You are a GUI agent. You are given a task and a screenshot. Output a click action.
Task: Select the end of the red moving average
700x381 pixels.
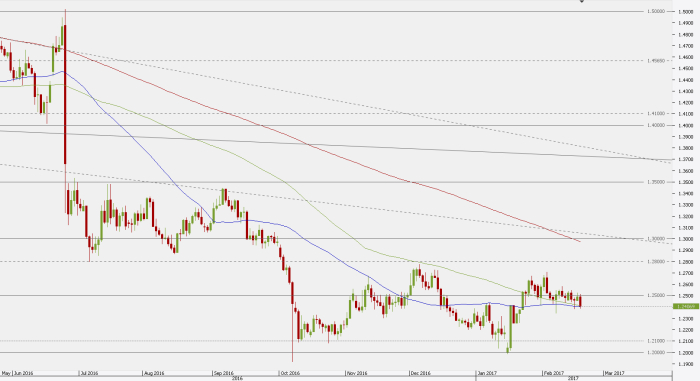pos(579,241)
